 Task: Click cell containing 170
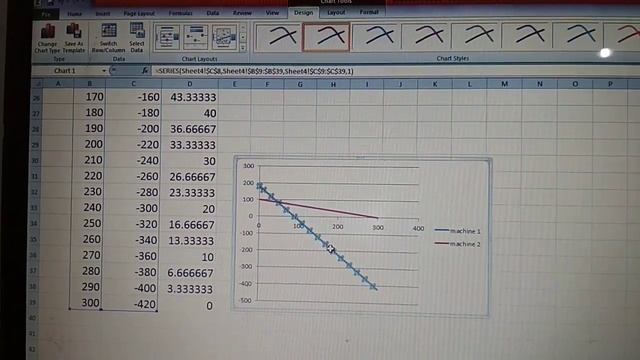90,97
